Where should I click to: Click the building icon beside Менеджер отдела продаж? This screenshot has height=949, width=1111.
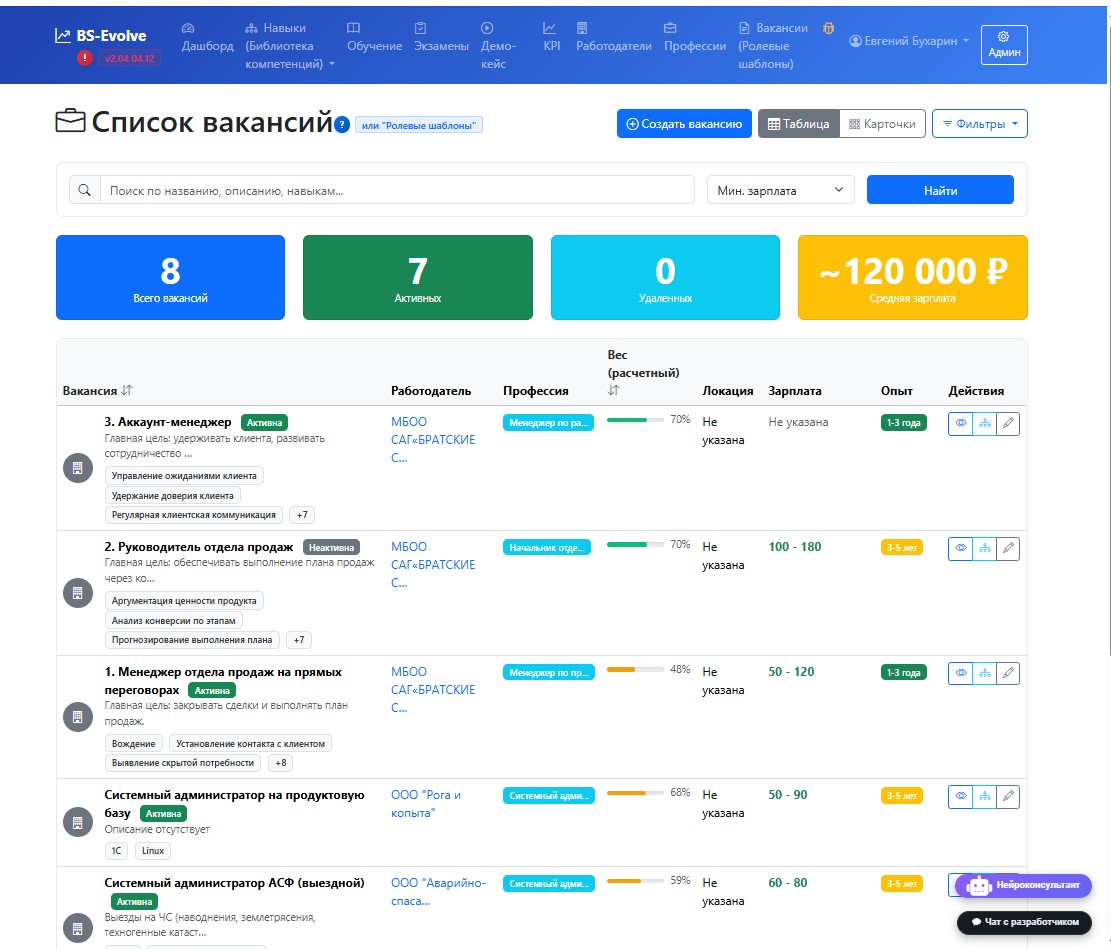pyautogui.click(x=78, y=717)
